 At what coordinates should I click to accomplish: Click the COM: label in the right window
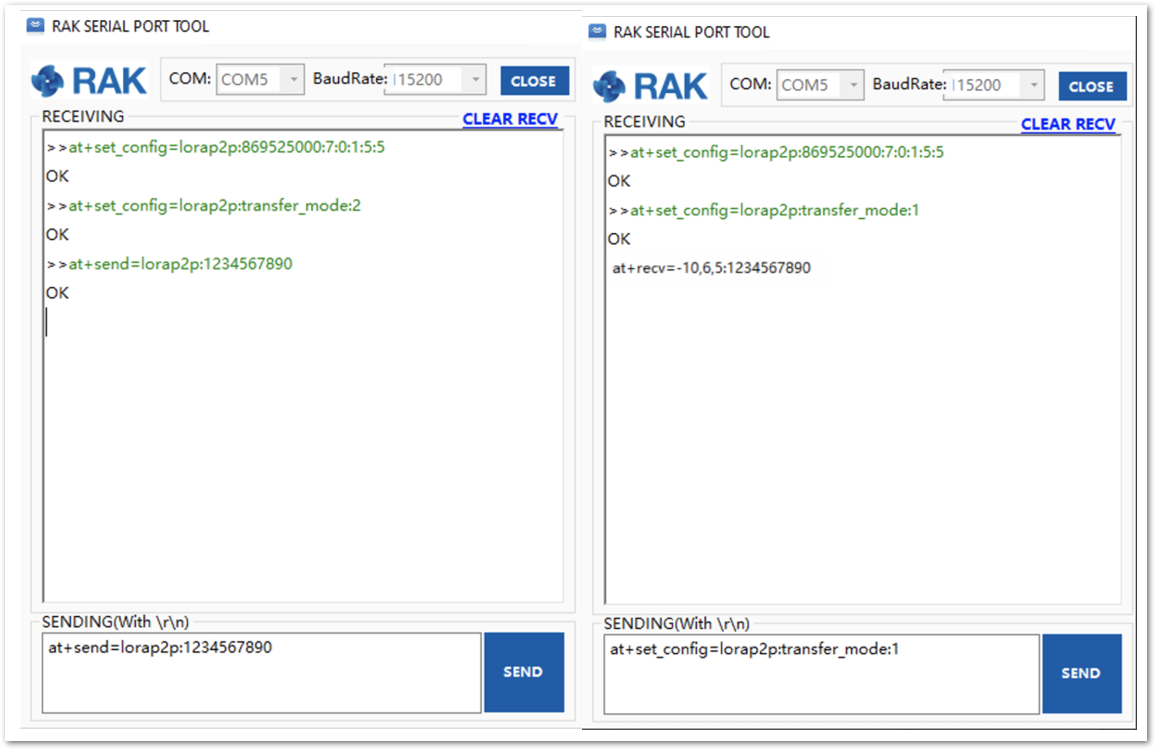click(x=751, y=85)
